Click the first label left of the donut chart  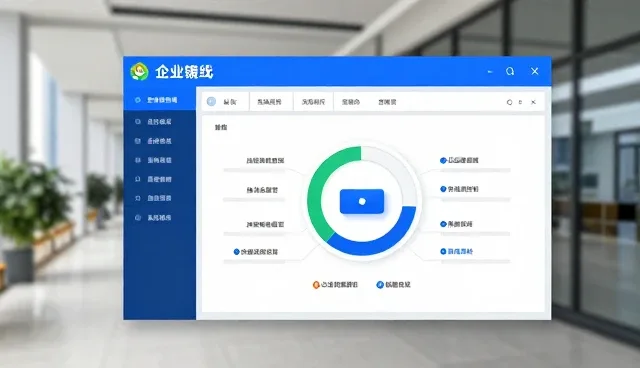(265, 160)
